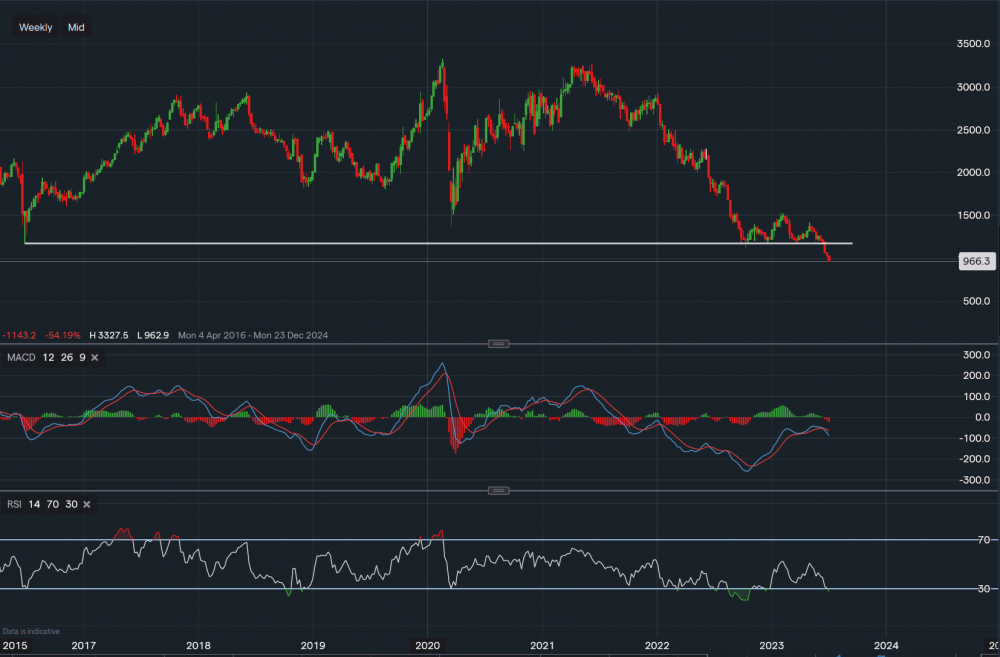Remove the MACD indicator using its X
Screen dimensions: 1000x657
[x=97, y=359]
